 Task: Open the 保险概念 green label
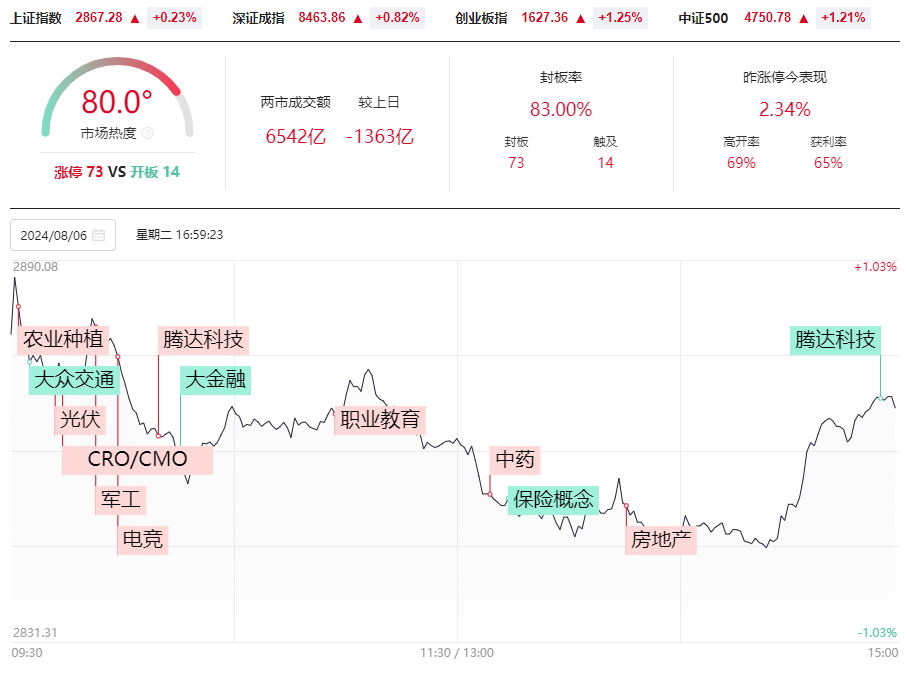(x=554, y=500)
